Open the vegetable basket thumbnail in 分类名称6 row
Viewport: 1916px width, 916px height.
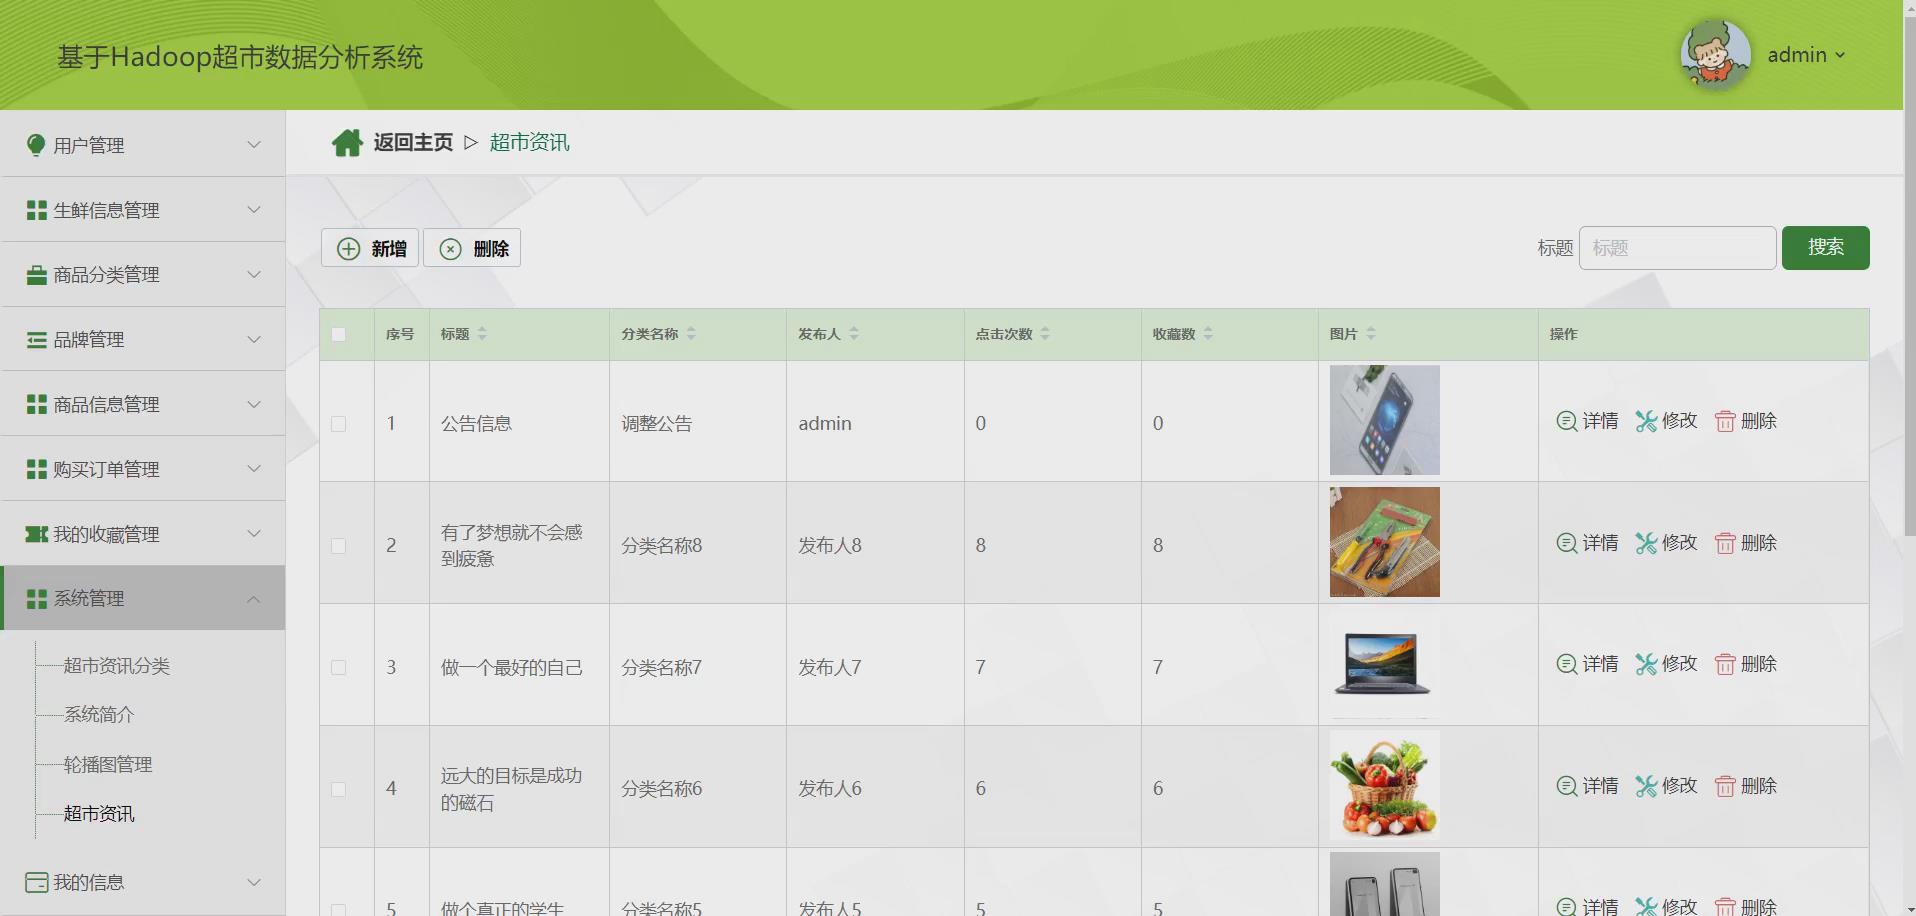click(x=1384, y=786)
